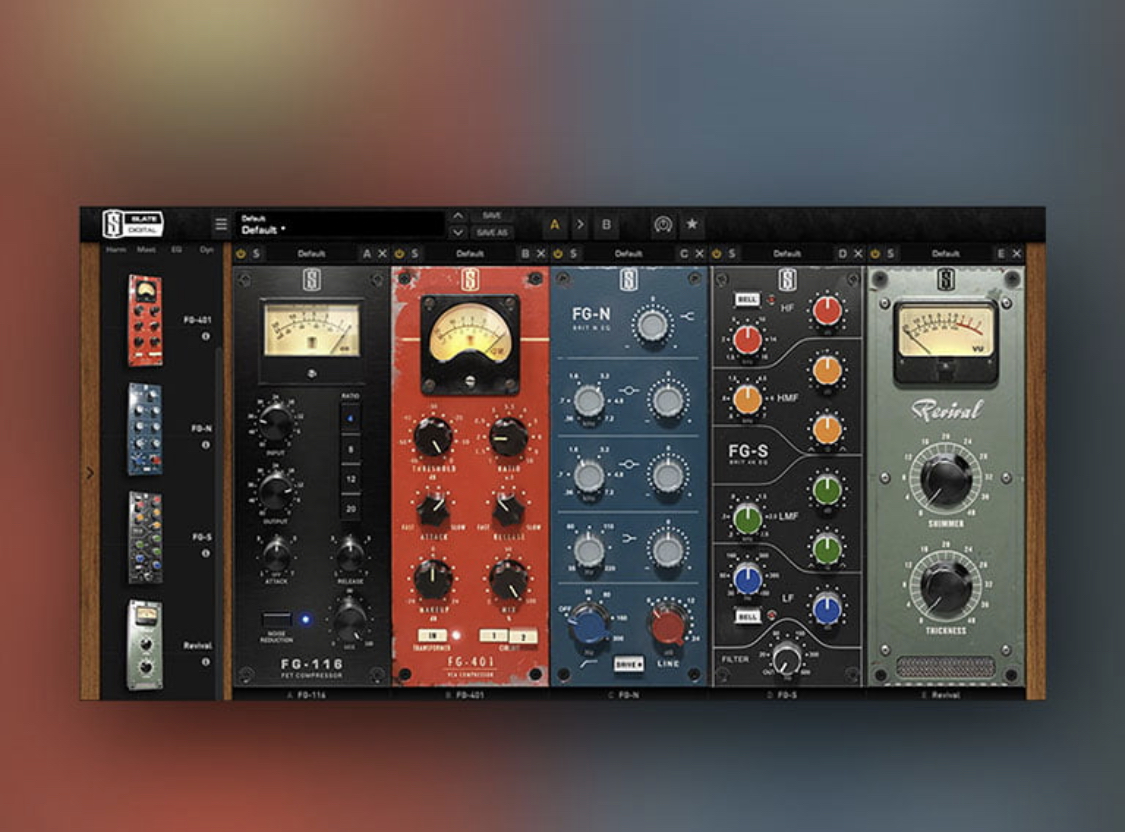Screen dimensions: 1125x832
Task: Switch to Harm category tab
Action: coord(116,250)
